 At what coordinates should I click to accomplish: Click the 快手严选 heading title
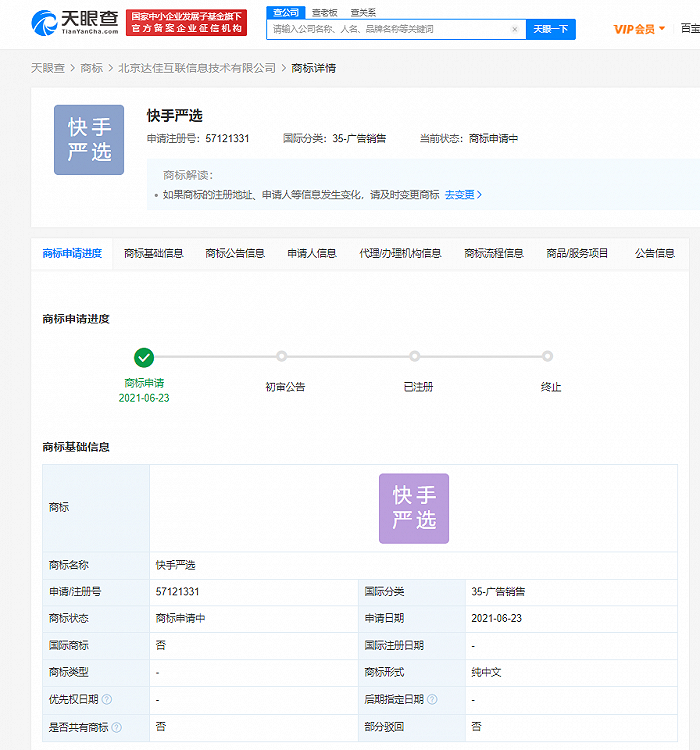pos(175,116)
